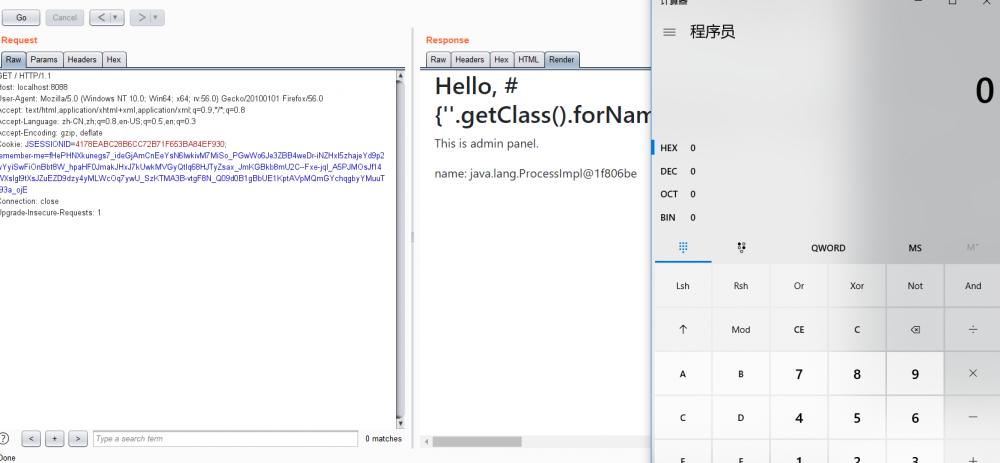
Task: Click the number 9 key
Action: pos(915,374)
